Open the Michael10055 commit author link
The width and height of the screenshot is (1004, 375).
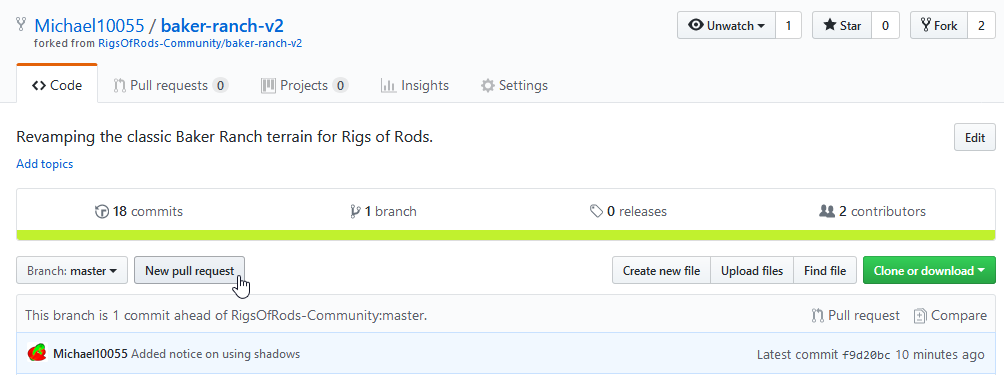click(x=90, y=354)
